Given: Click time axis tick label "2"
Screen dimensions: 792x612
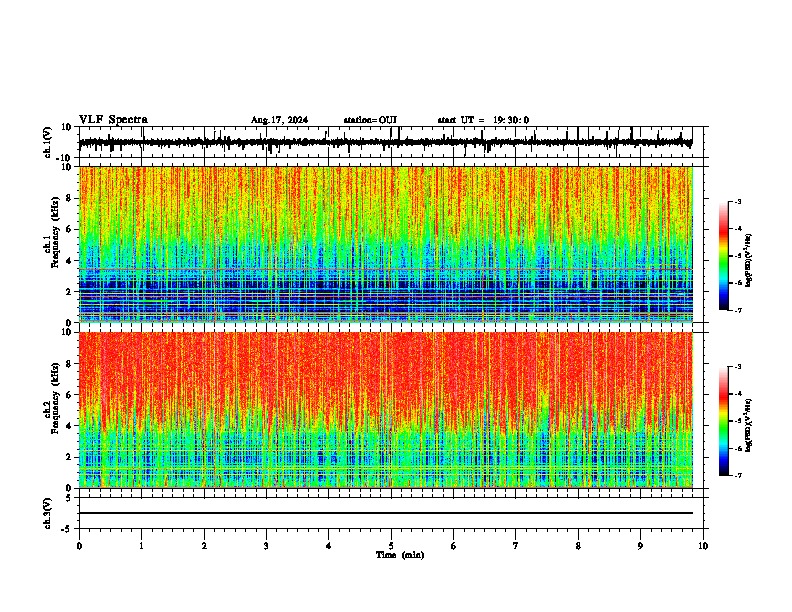Looking at the screenshot, I should coord(204,546).
